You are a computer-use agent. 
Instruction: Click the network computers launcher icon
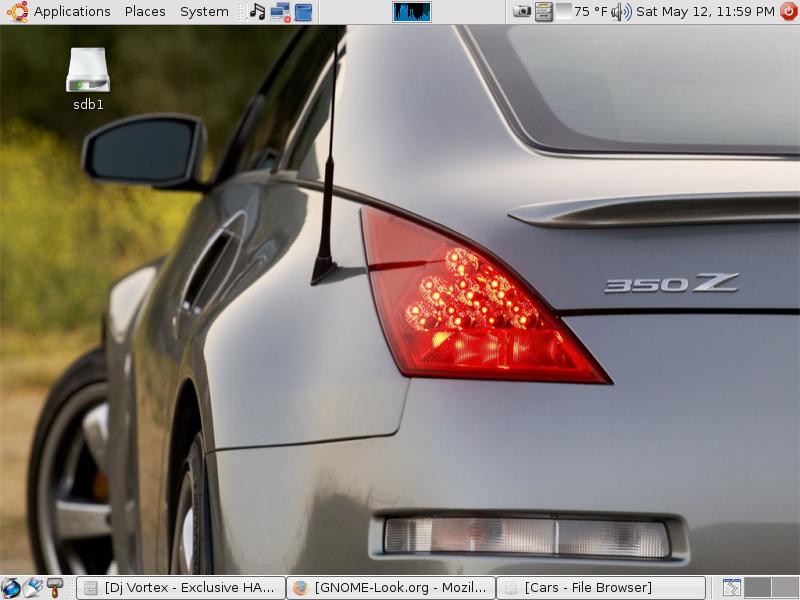tap(280, 12)
